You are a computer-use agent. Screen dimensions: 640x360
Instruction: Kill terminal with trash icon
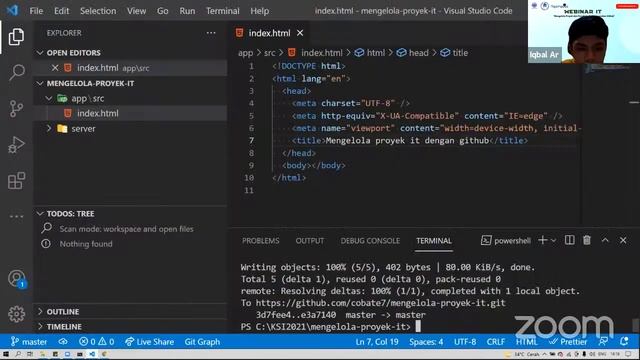587,240
